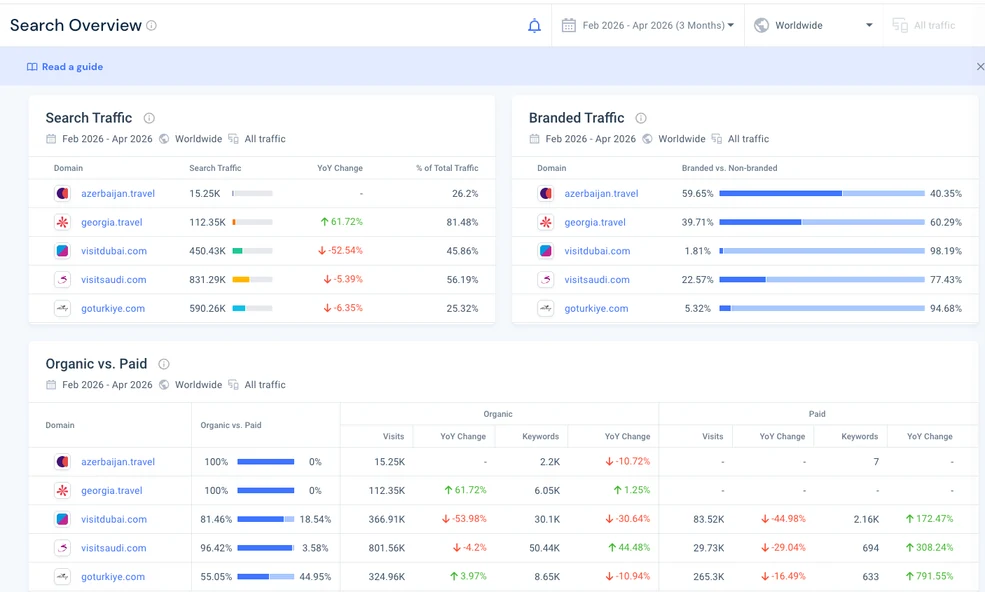Screen dimensions: 985x592
Task: Open visitdubai.com in Search Traffic table
Action: (114, 251)
